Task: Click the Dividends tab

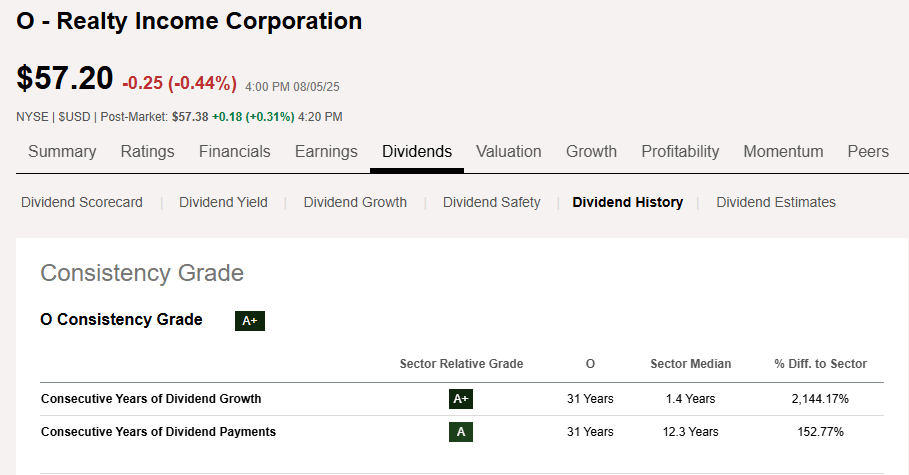Action: coord(417,152)
